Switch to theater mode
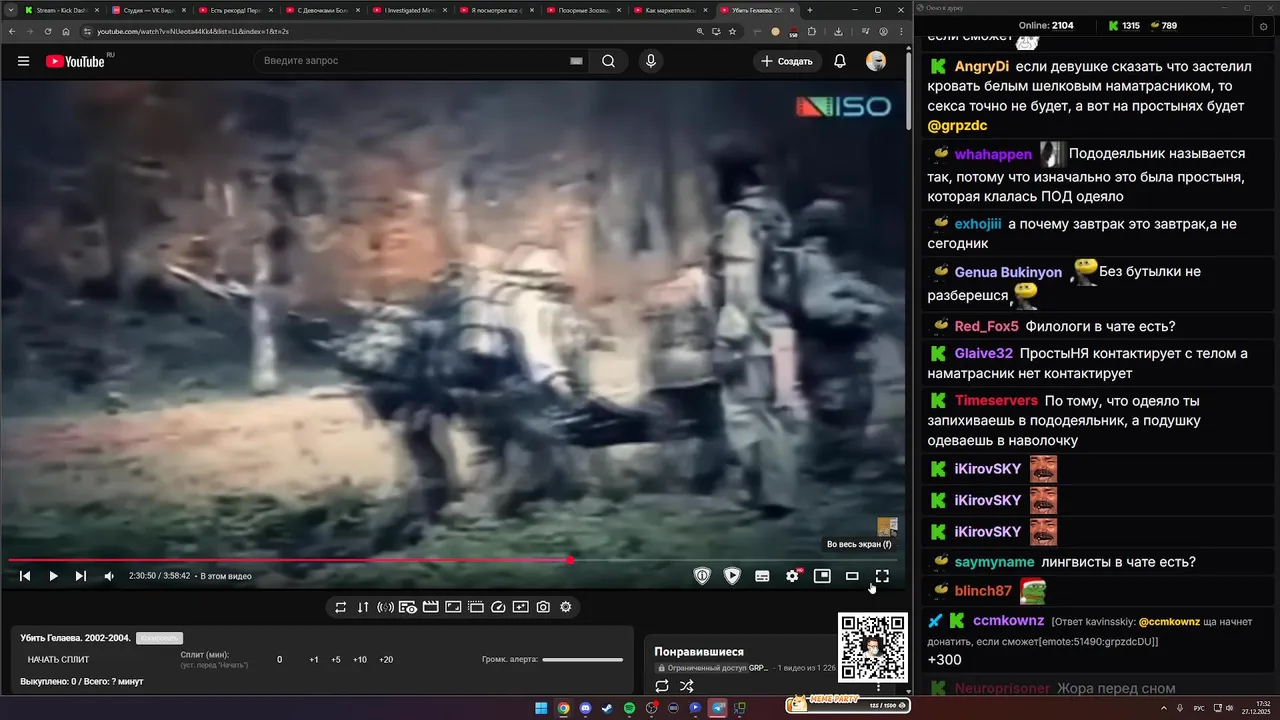 pyautogui.click(x=852, y=576)
